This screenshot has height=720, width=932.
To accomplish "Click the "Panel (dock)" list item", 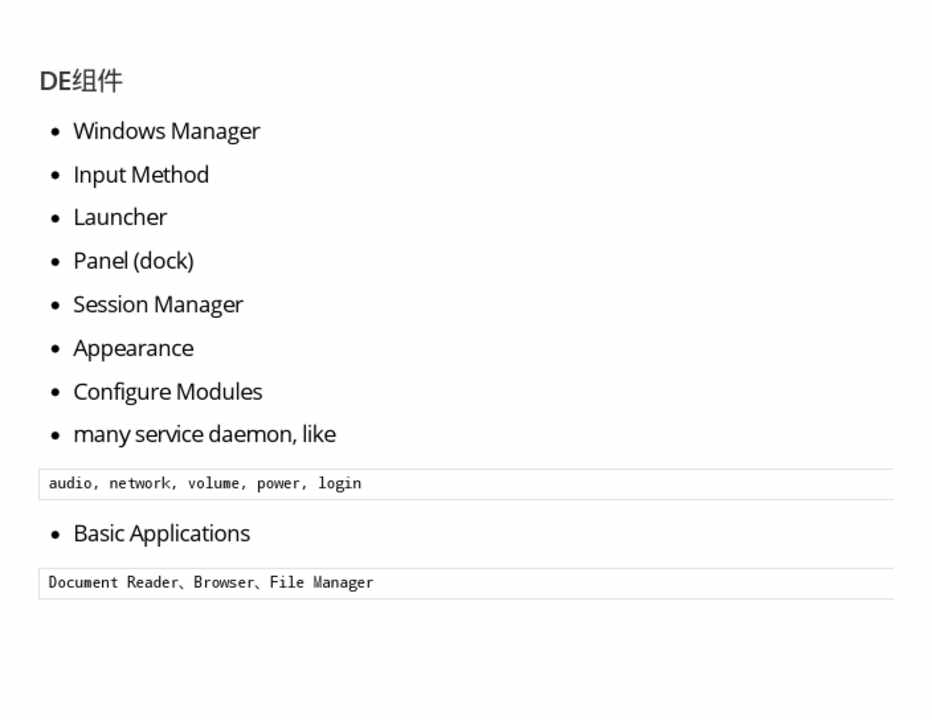I will [x=133, y=261].
